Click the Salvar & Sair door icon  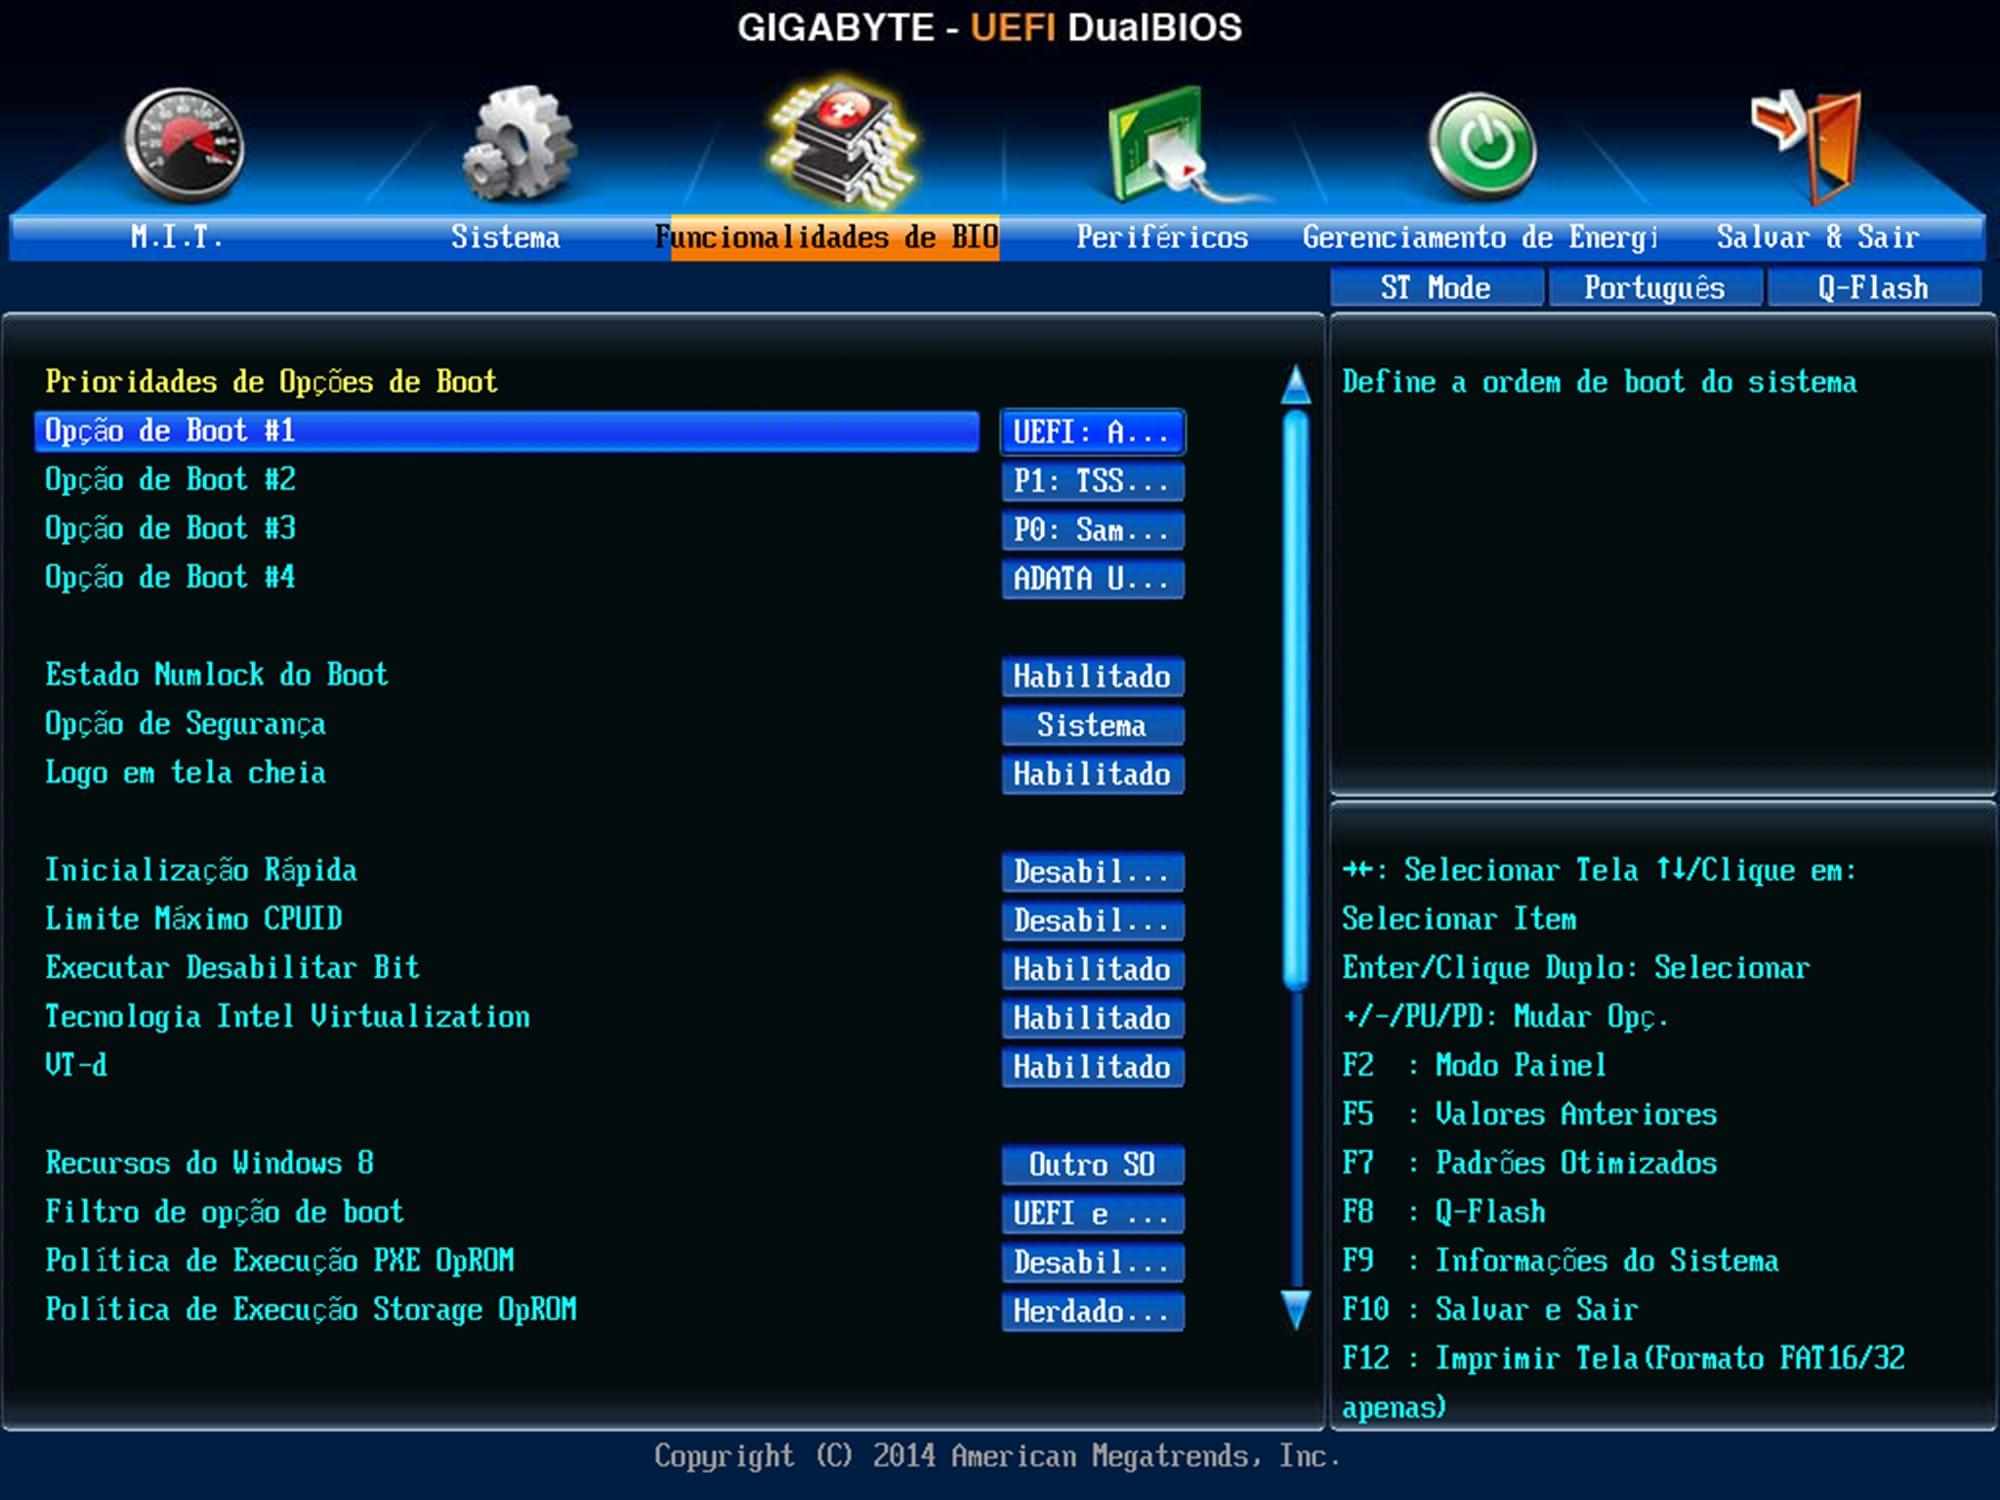click(1808, 146)
